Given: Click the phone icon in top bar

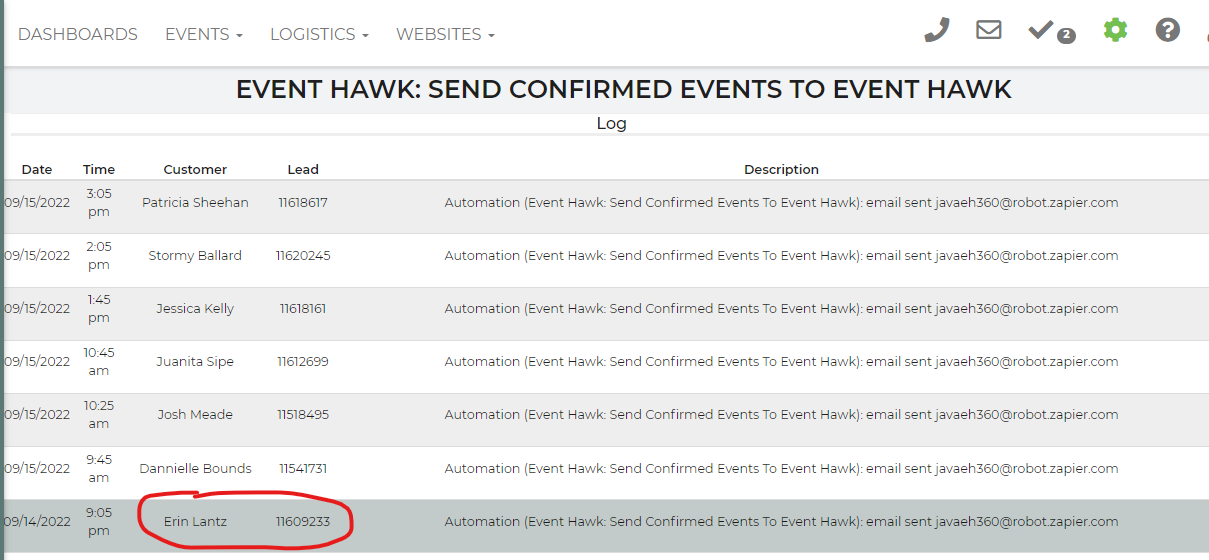Looking at the screenshot, I should [x=936, y=30].
